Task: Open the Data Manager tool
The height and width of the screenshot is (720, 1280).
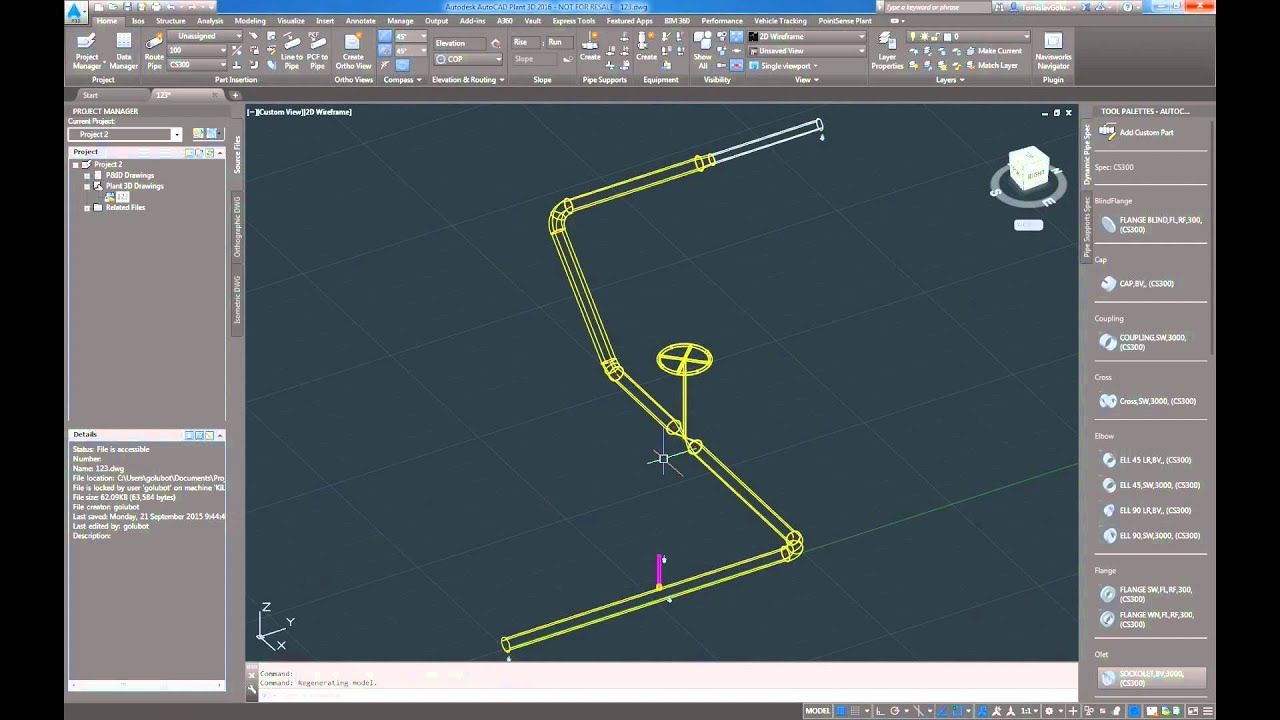Action: [124, 50]
